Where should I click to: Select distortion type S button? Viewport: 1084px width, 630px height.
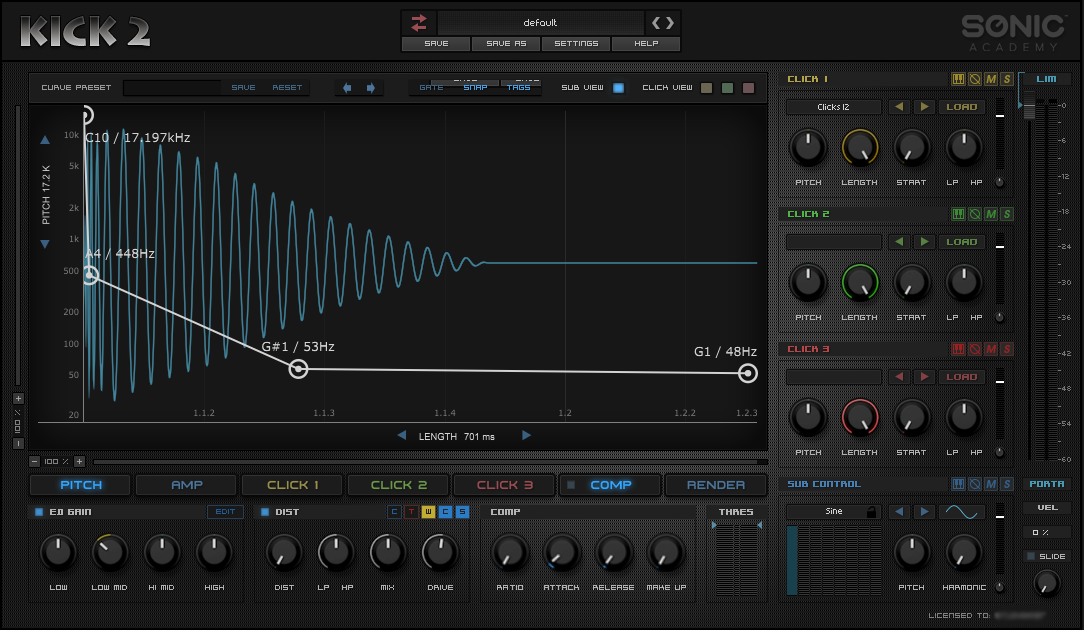click(x=462, y=512)
